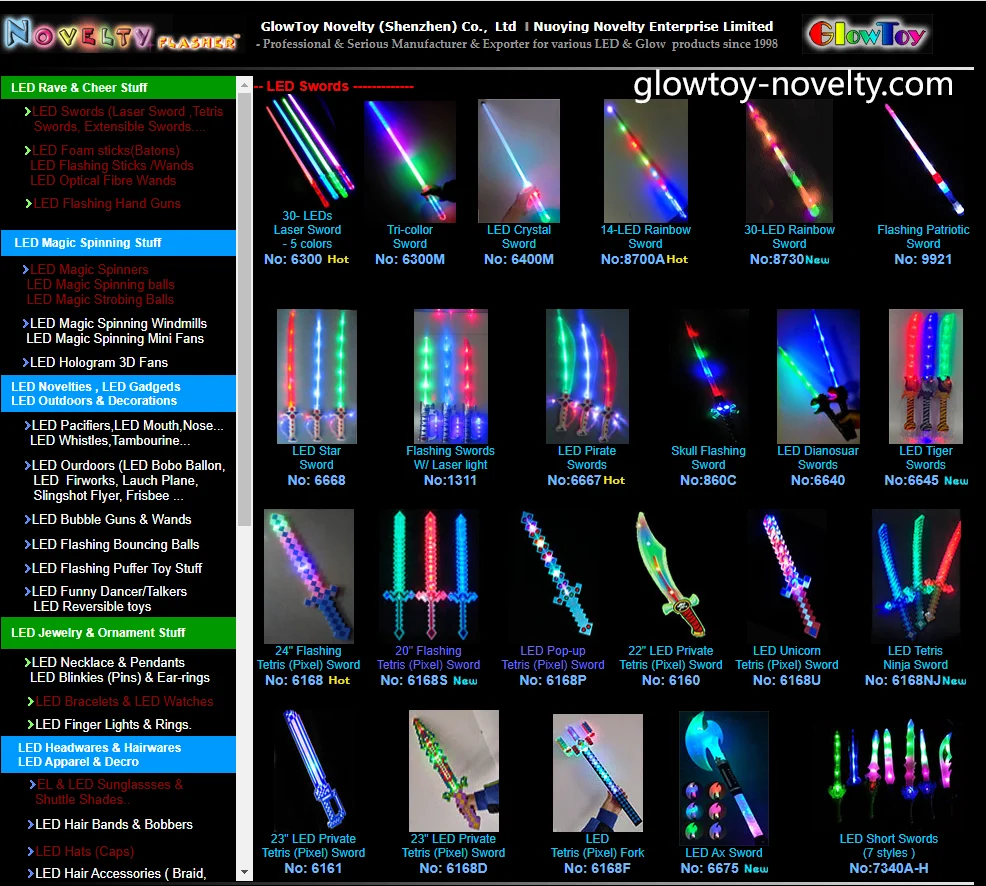986x886 pixels.
Task: Open the Flashing Swords W/ Laser light image
Action: [x=450, y=376]
